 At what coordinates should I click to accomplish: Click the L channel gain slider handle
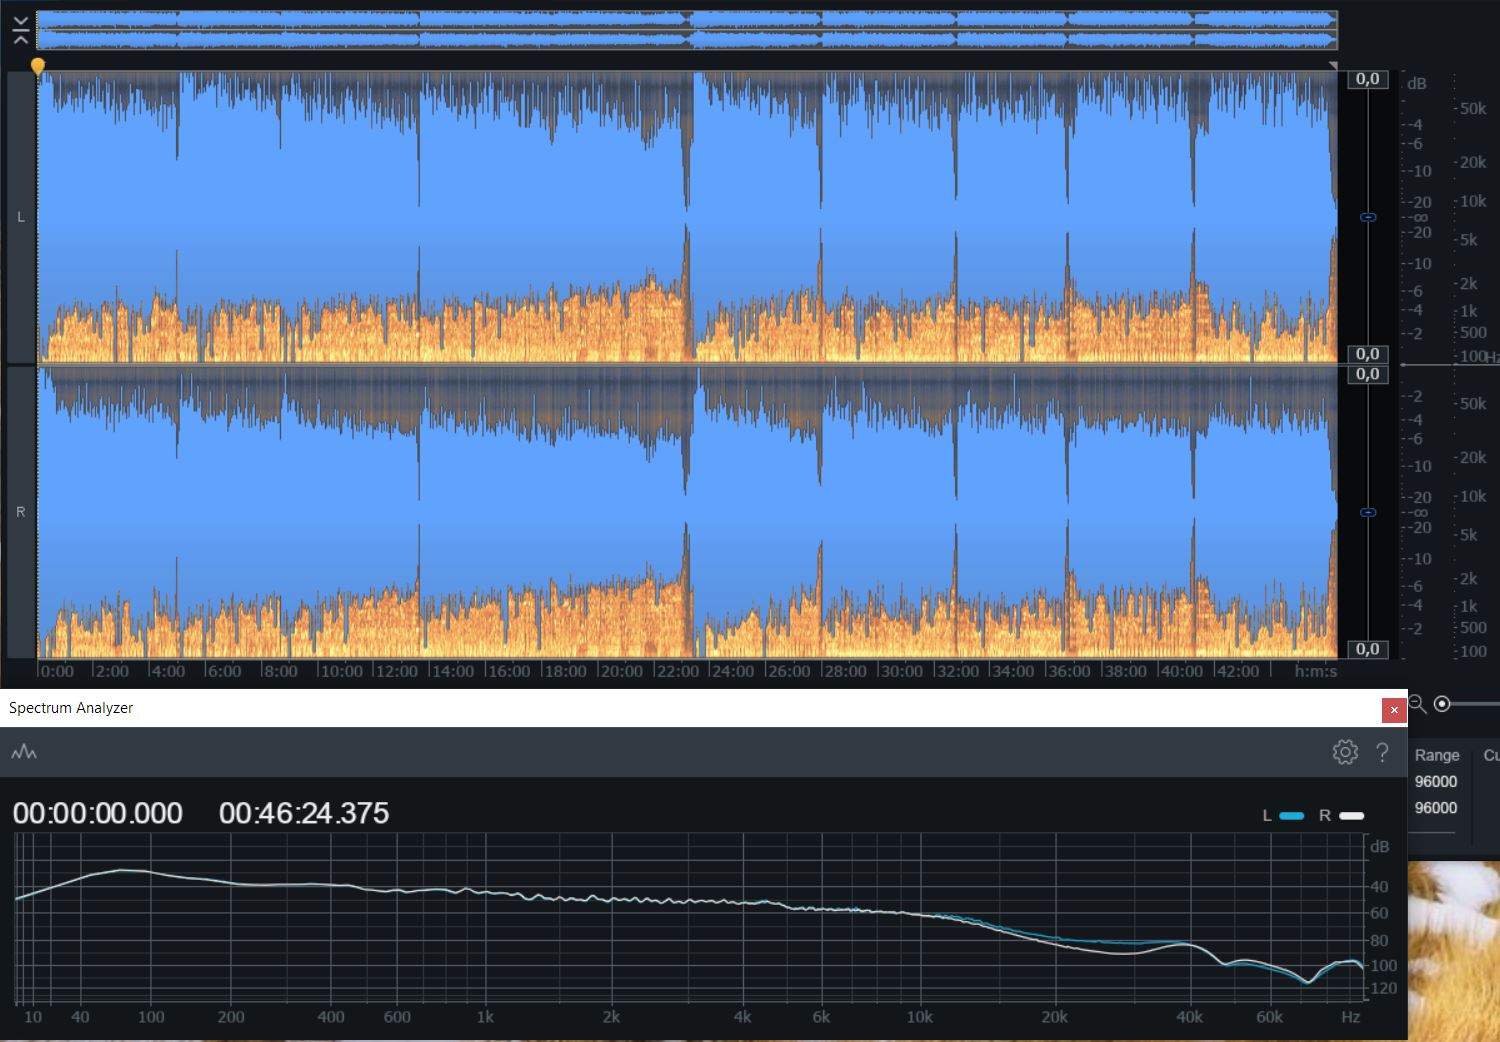coord(1368,217)
